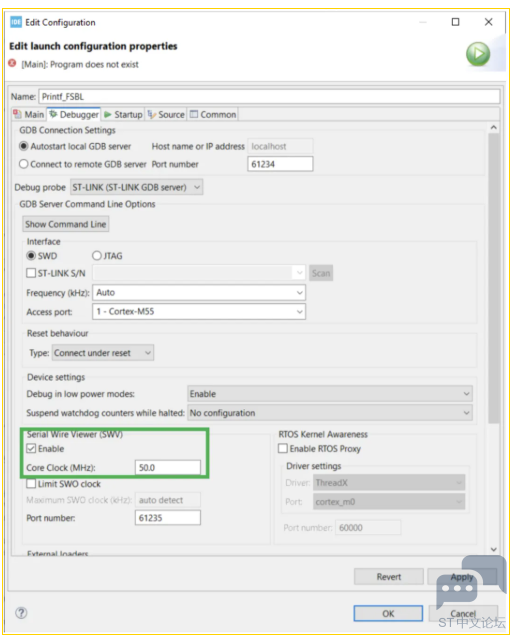Choose the JTAG interface radio button
Screen dimensions: 515x638
click(96, 256)
